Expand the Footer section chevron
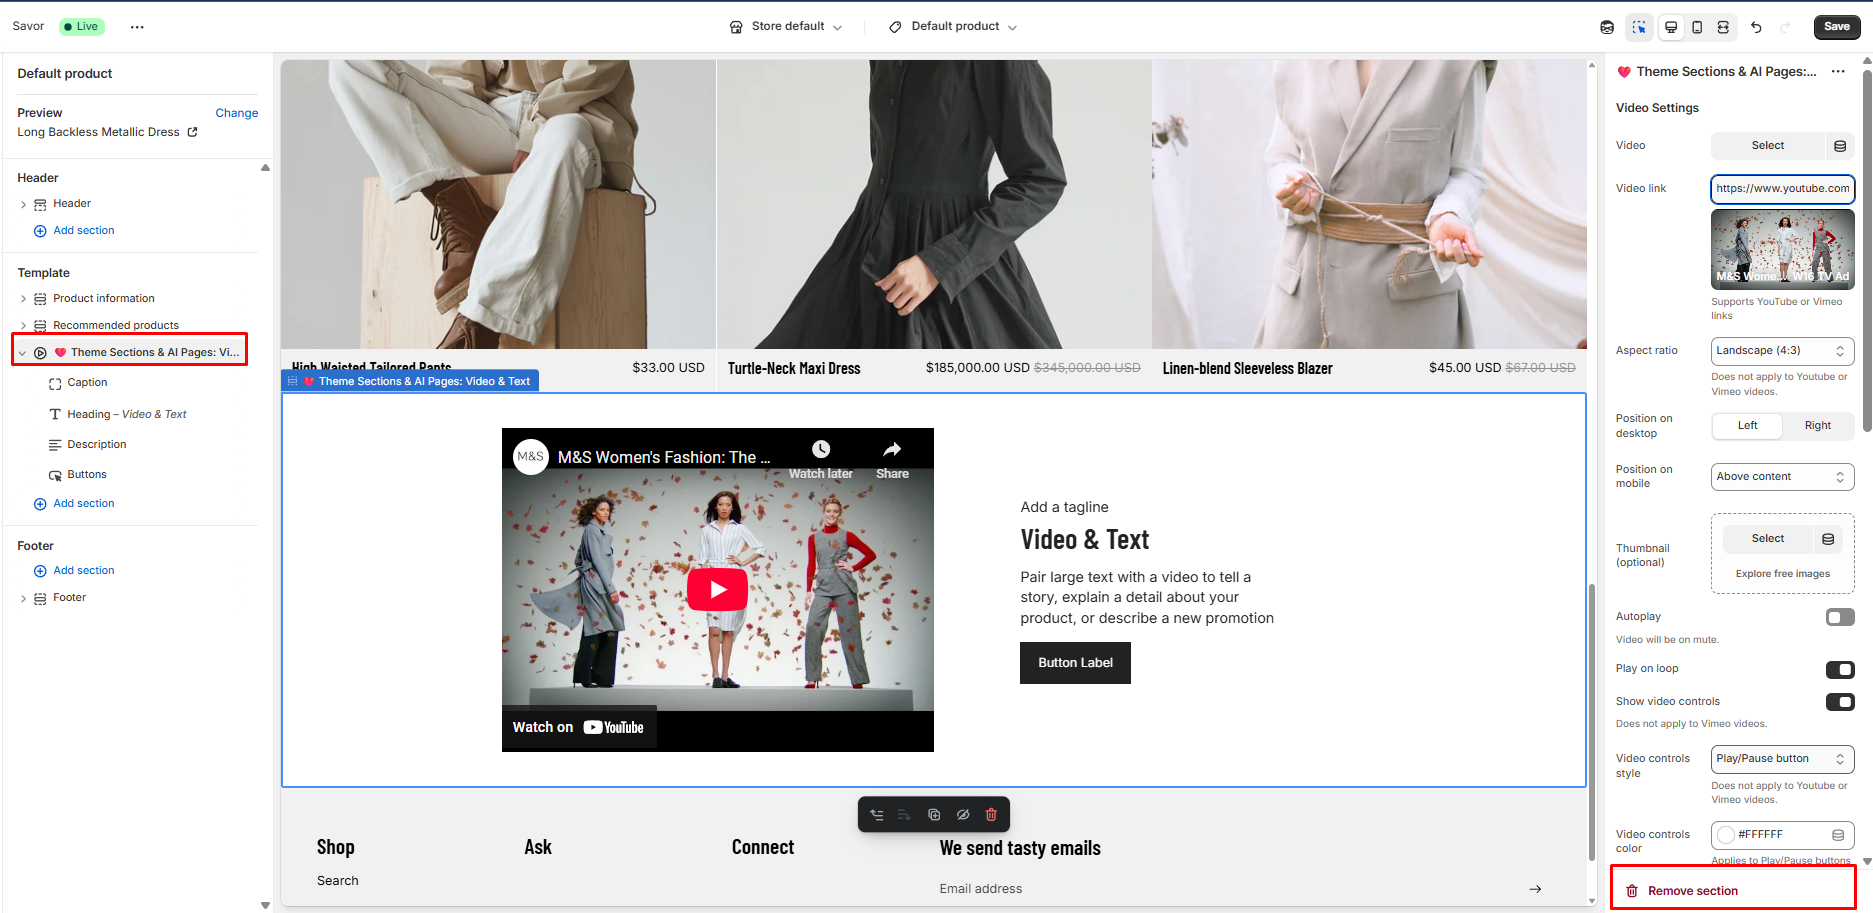 coord(23,598)
